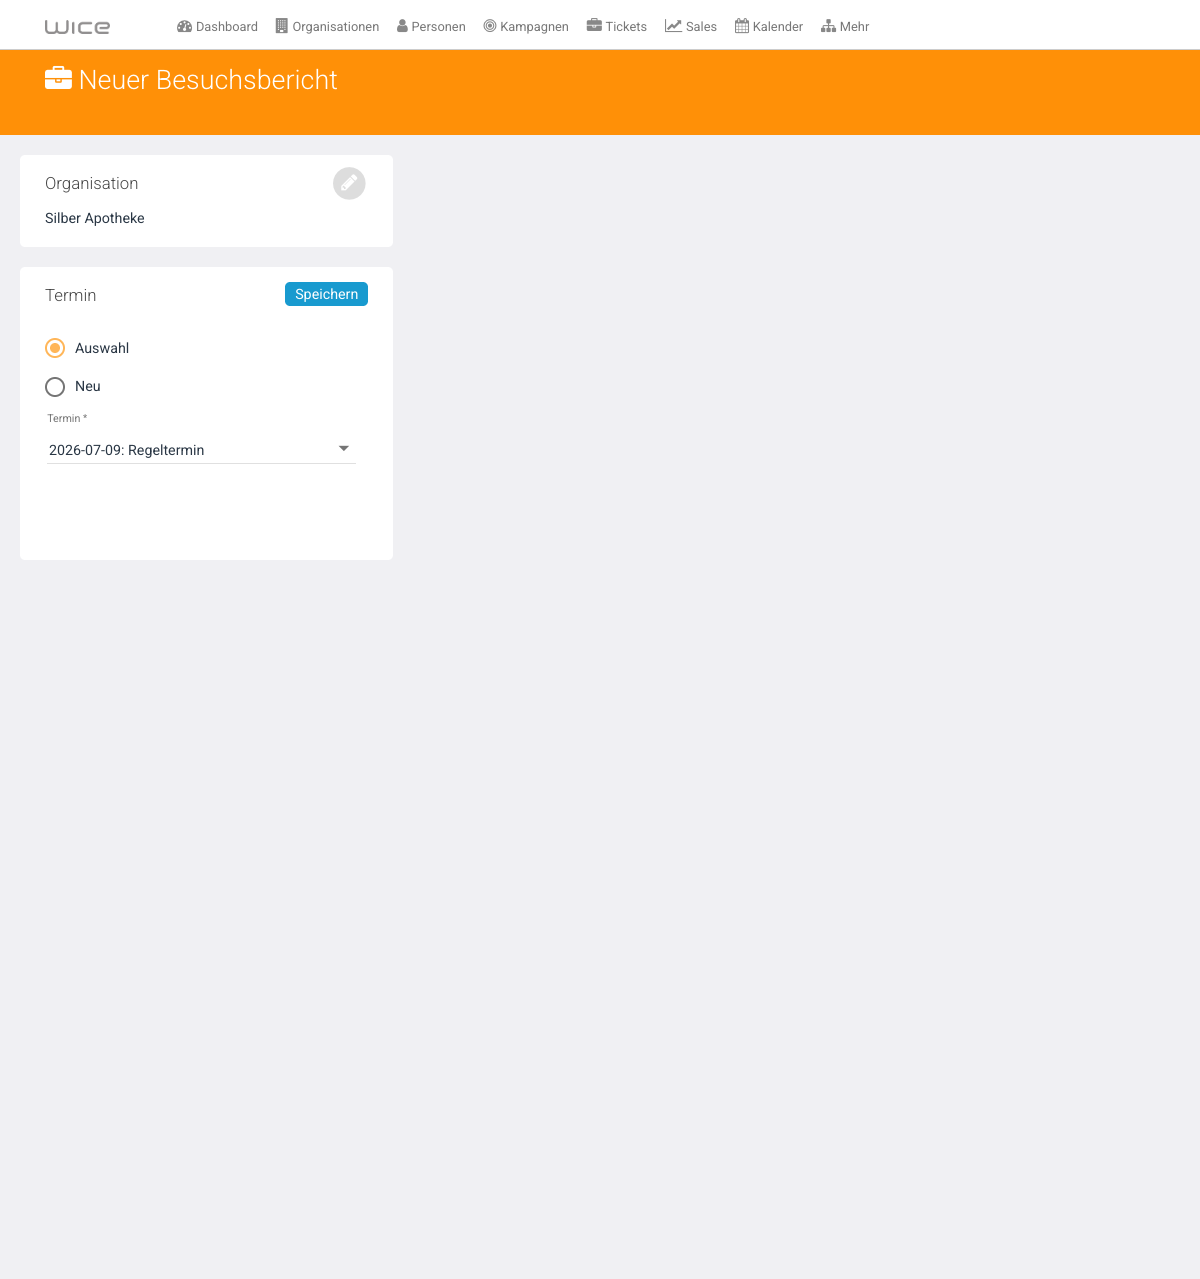Select the Auswahl radio option
This screenshot has width=1200, height=1279.
coord(55,348)
